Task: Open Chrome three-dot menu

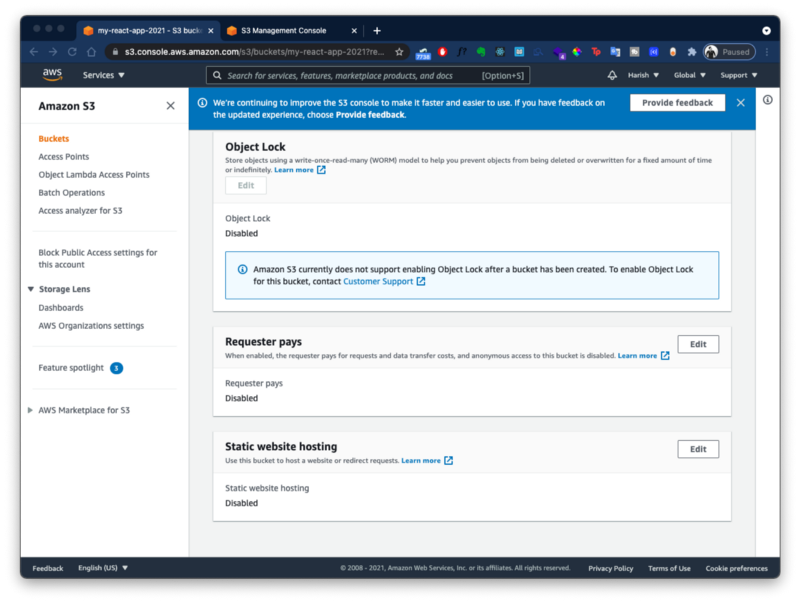Action: 766,52
